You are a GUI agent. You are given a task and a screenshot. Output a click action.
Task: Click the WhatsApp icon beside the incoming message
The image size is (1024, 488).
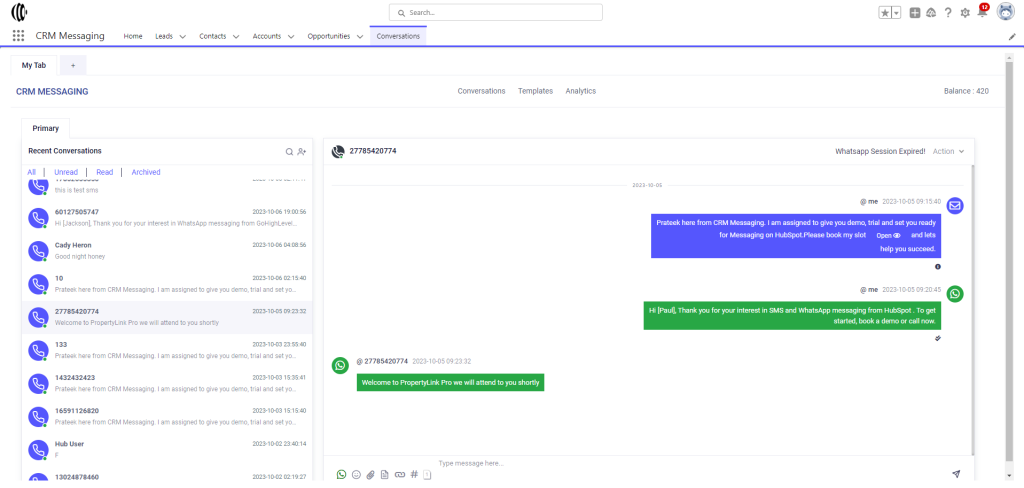340,365
